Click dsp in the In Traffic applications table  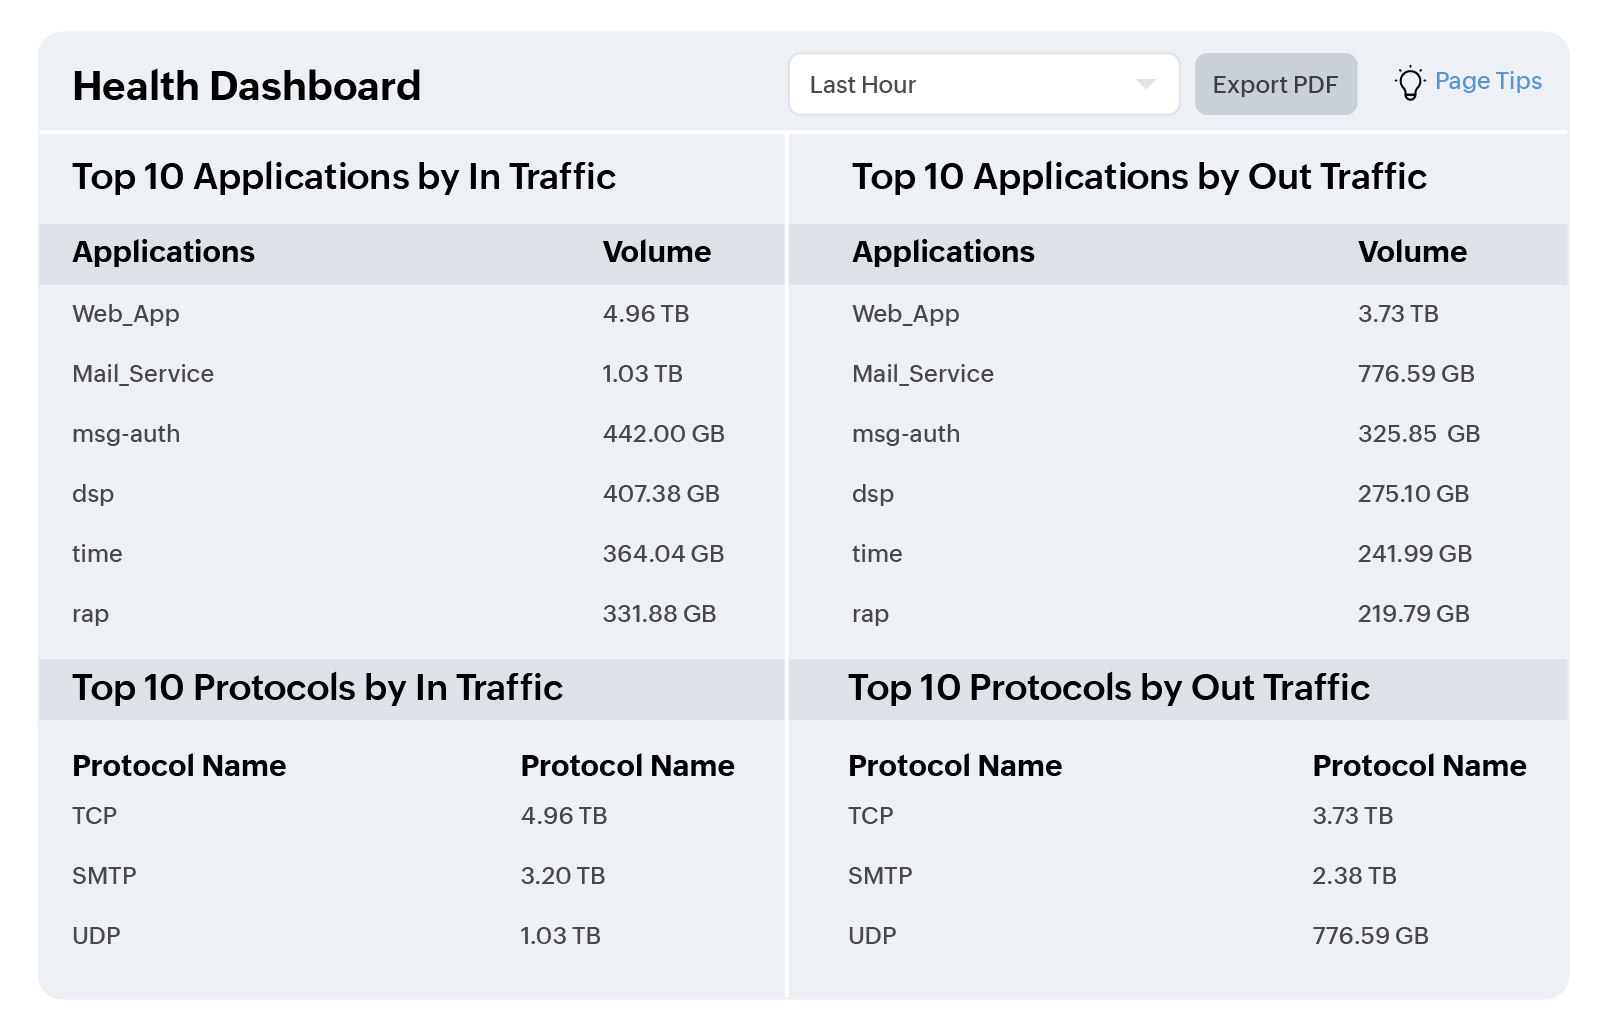[93, 494]
